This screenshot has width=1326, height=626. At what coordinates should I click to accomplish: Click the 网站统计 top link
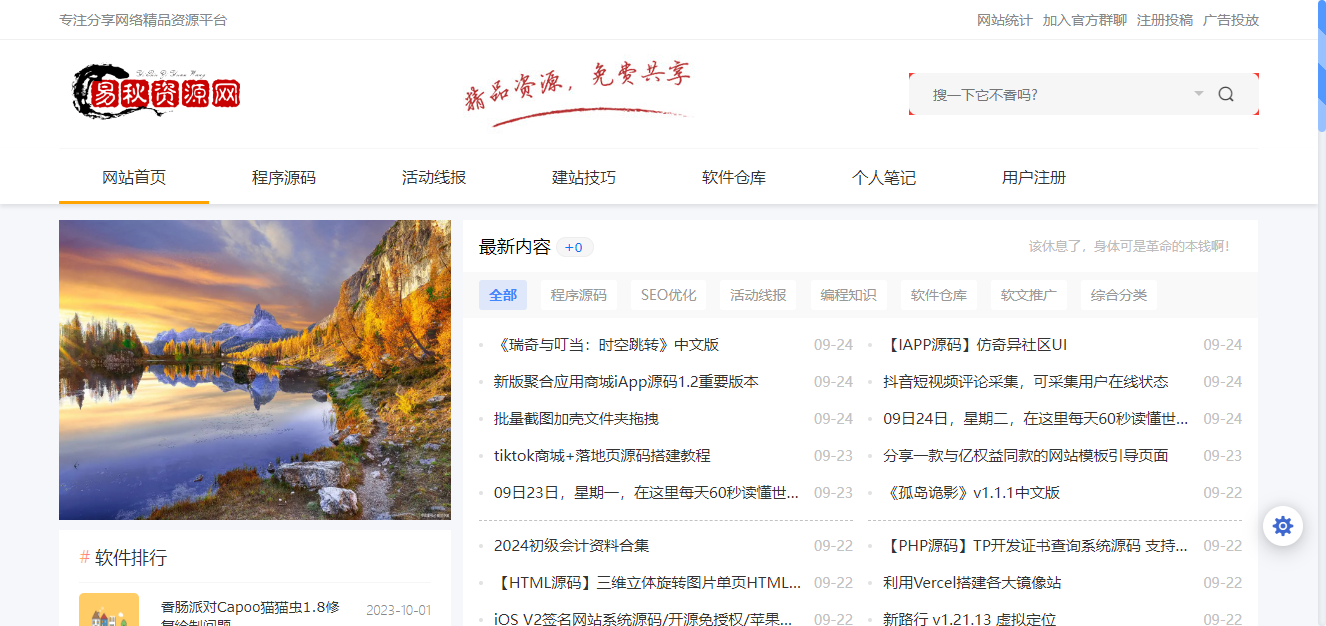click(x=1004, y=20)
